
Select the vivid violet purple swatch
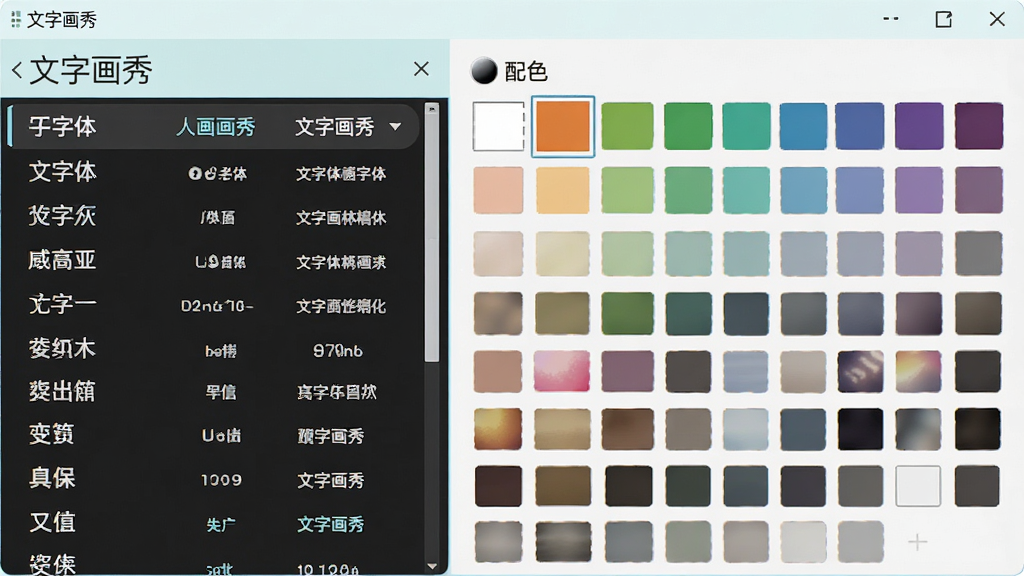919,126
